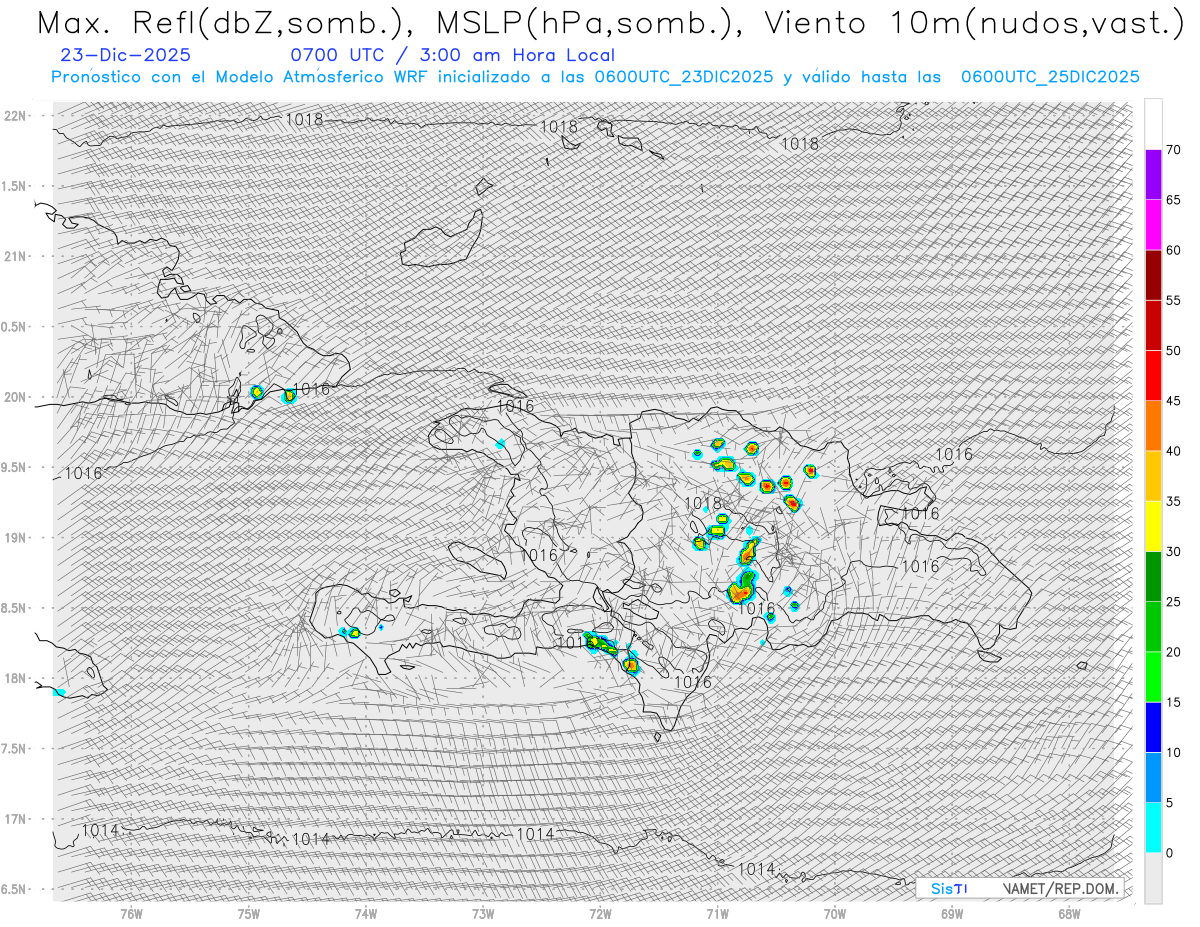Click the "72W" longitude axis label

point(600,913)
